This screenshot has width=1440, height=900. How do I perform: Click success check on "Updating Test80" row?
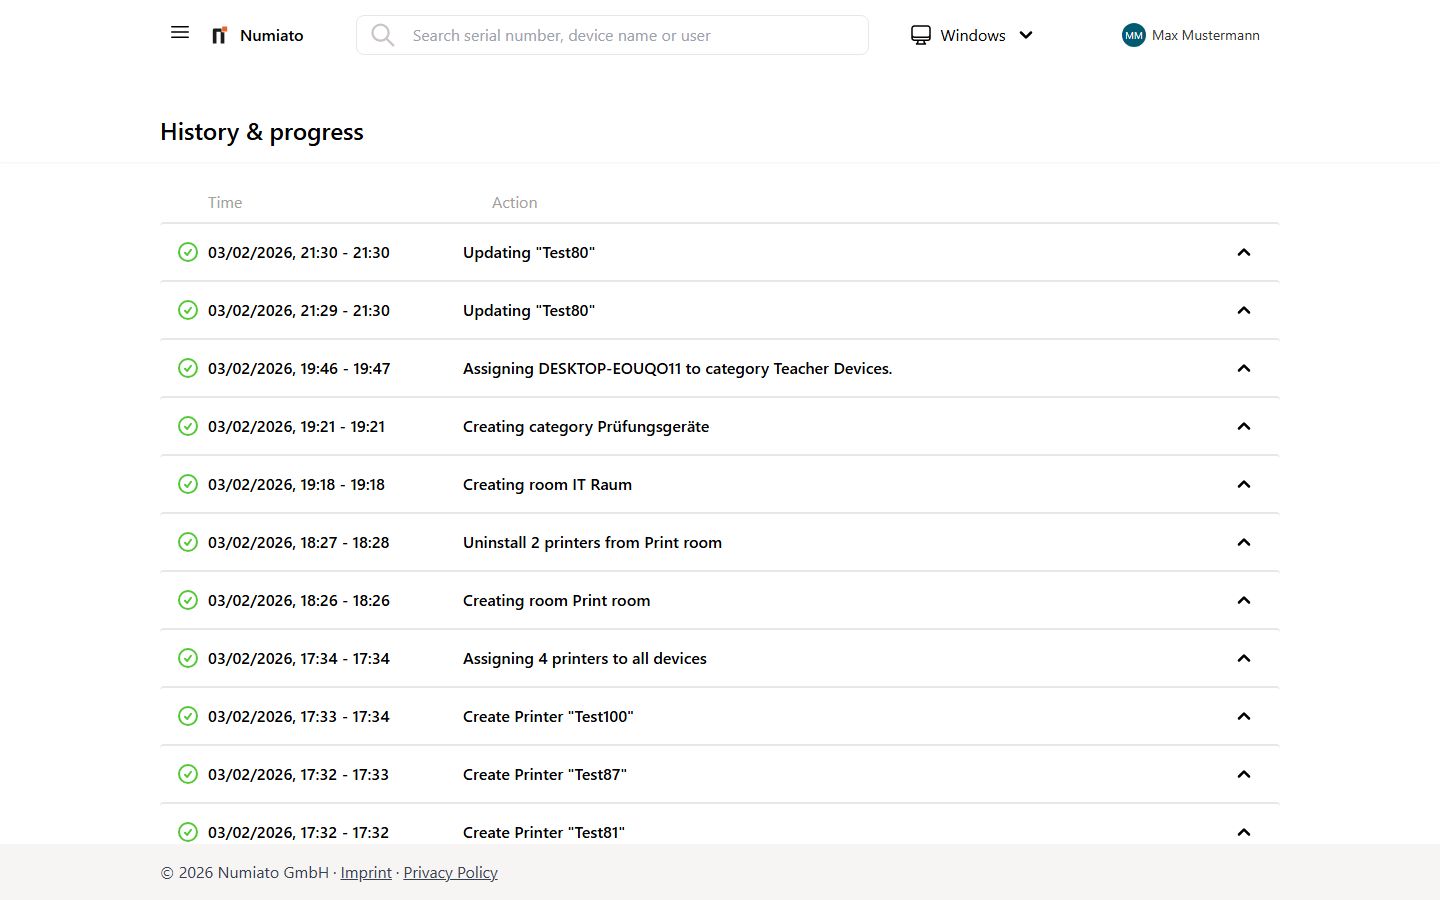click(x=188, y=252)
